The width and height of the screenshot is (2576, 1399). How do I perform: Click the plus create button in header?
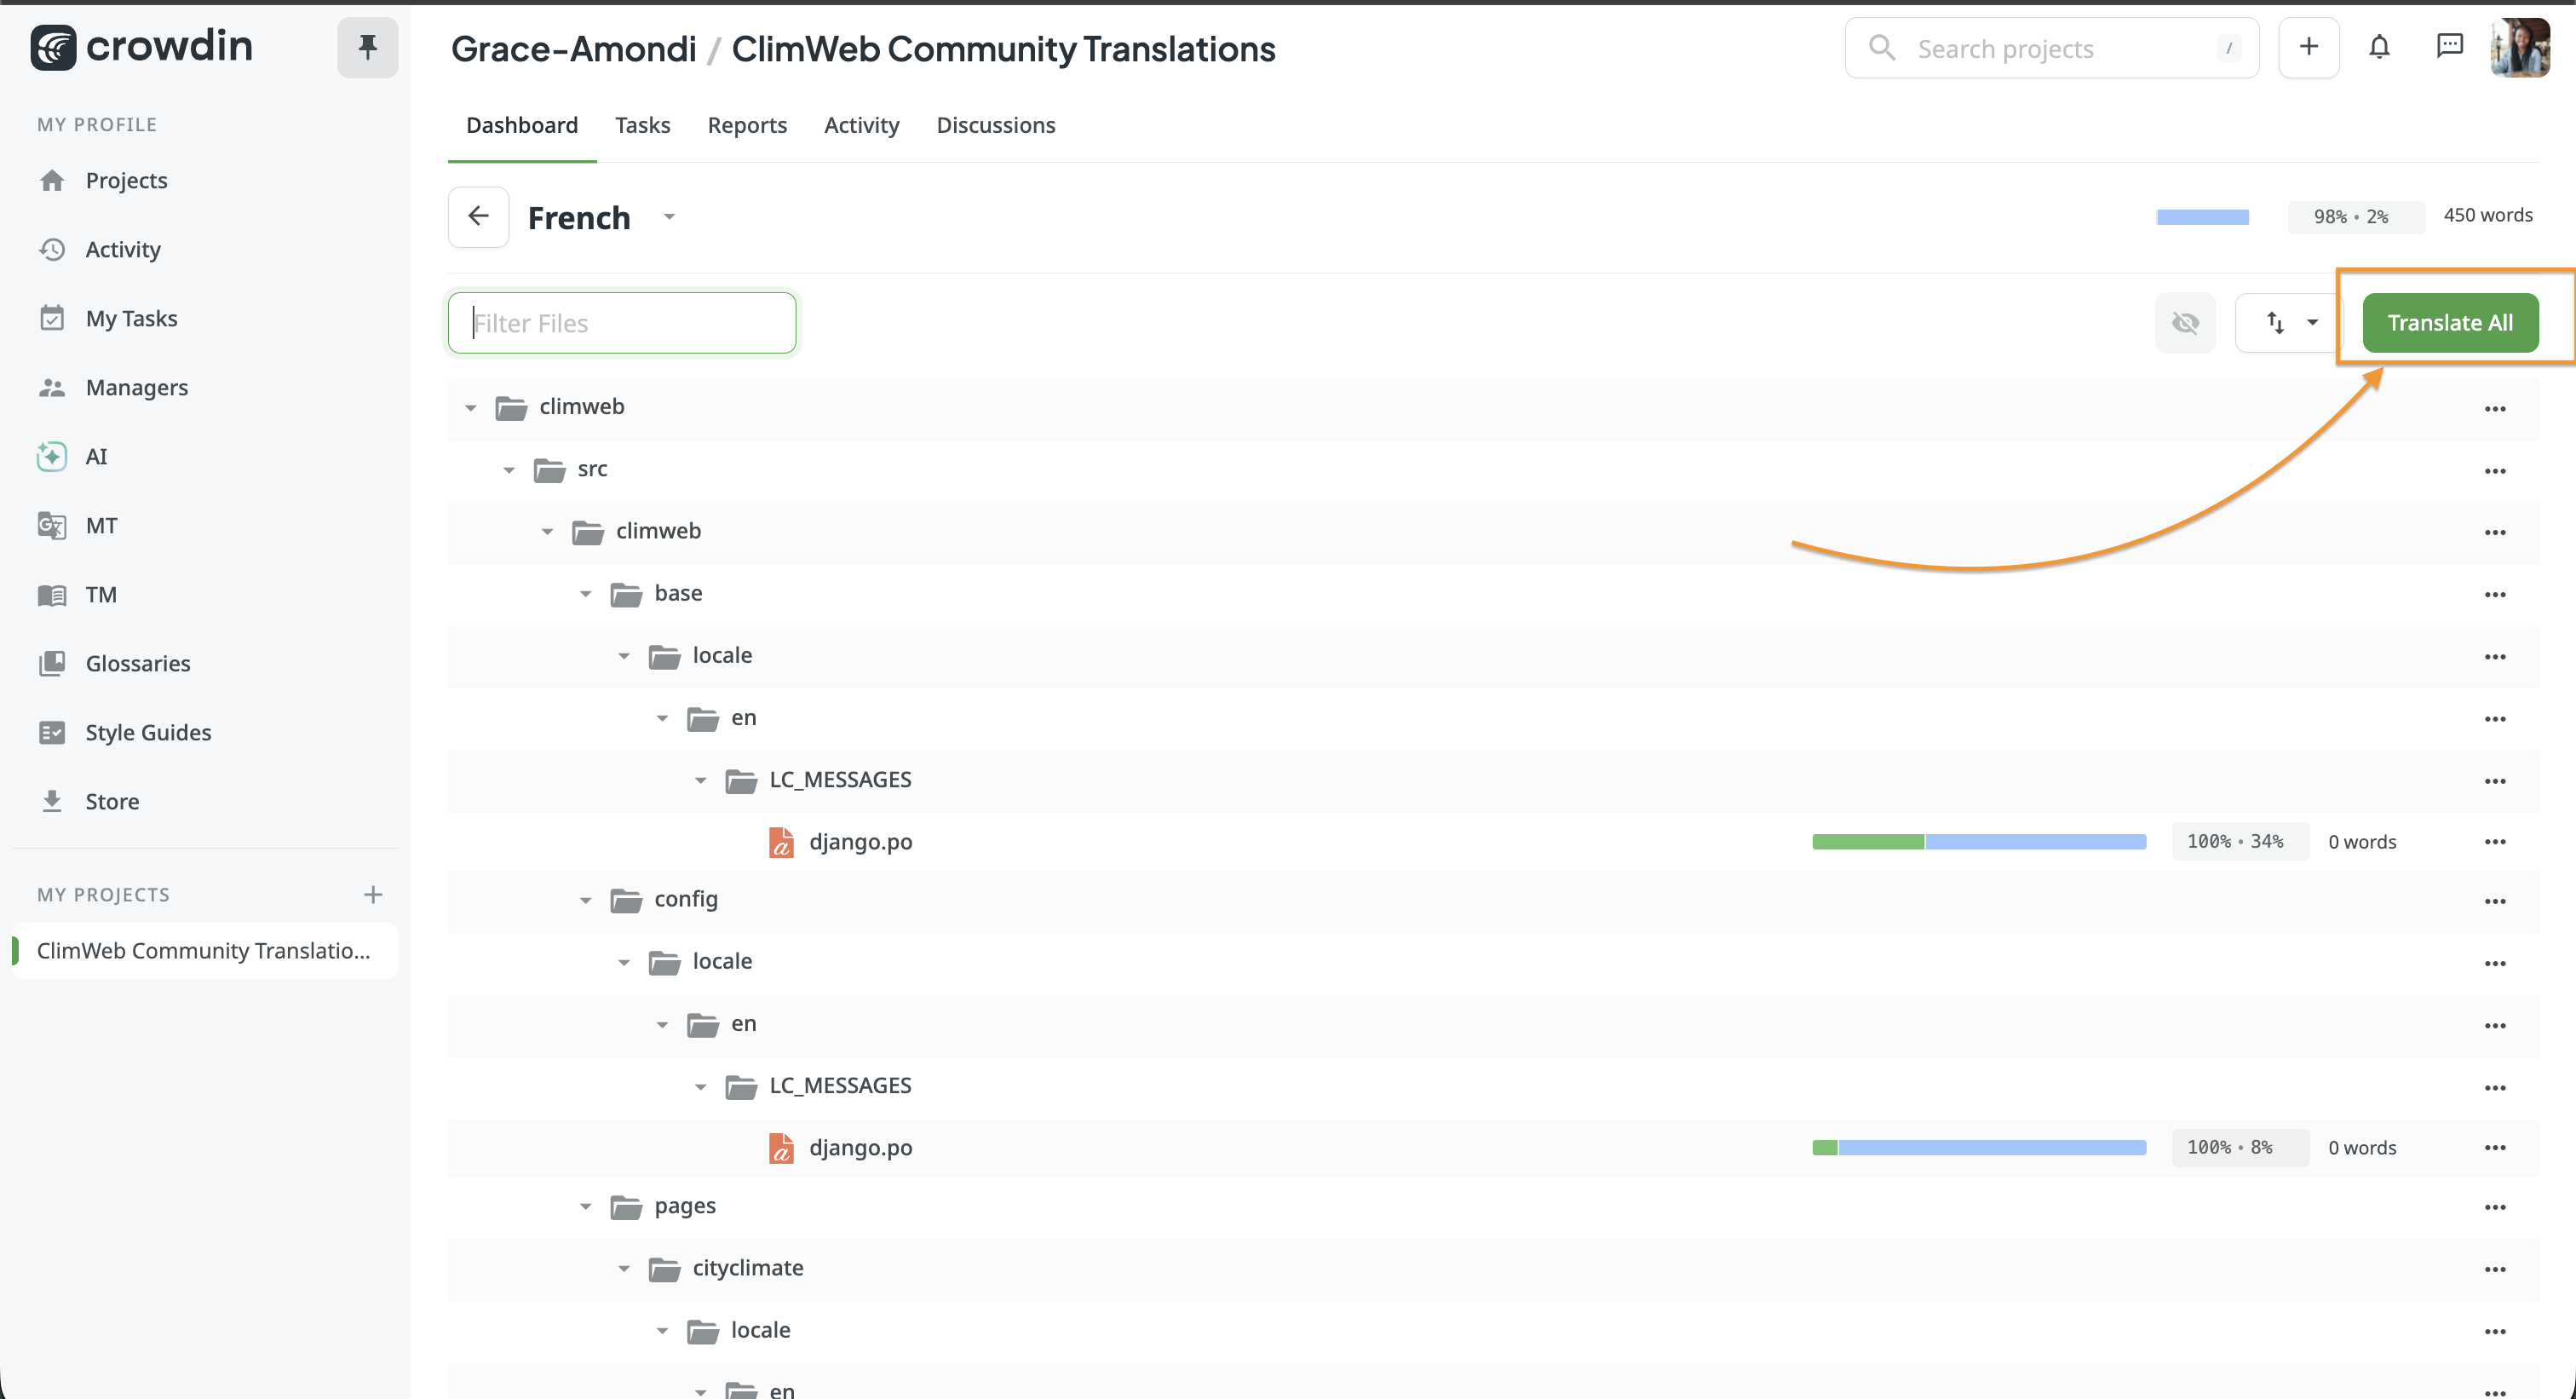pyautogui.click(x=2308, y=47)
